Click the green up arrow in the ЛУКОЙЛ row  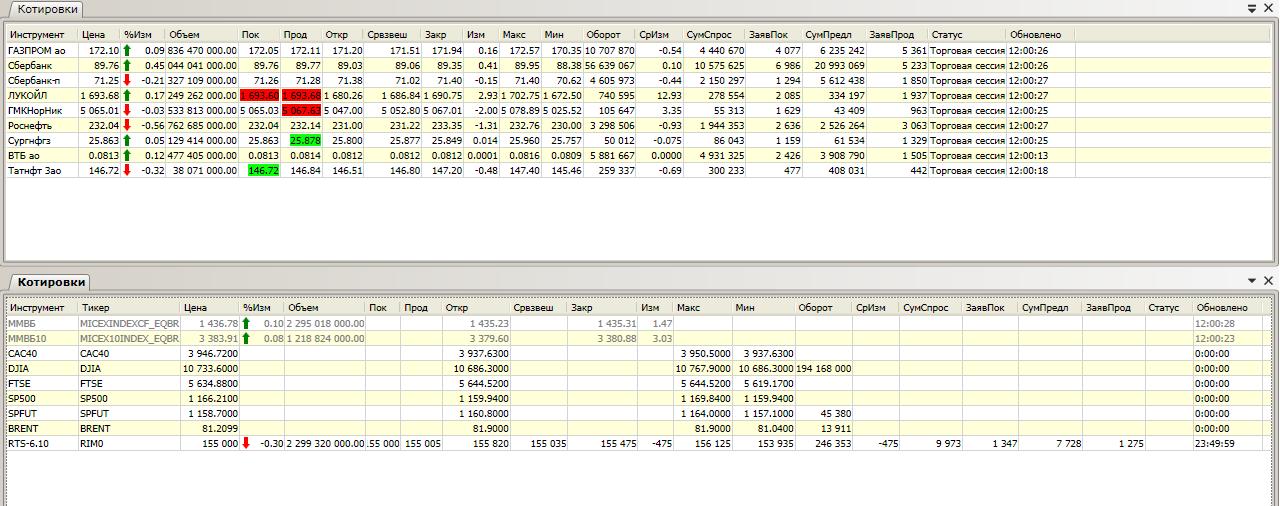127,95
